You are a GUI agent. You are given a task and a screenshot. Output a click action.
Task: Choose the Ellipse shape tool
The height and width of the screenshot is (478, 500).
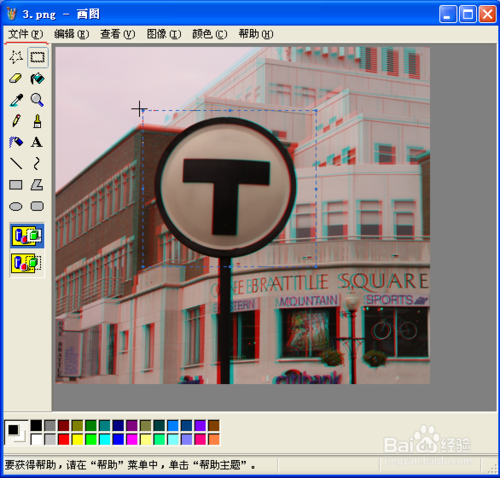coord(16,206)
